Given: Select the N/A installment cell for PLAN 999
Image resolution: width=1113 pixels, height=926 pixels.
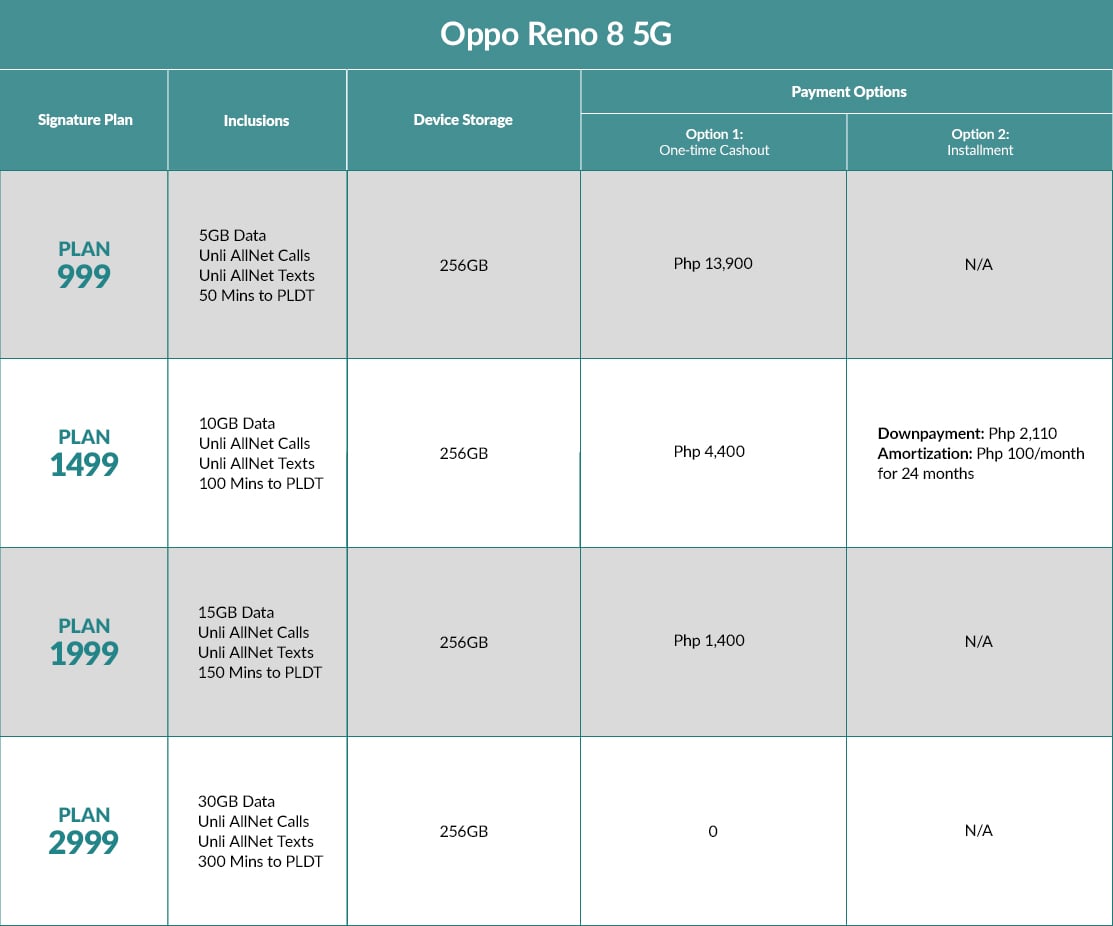Looking at the screenshot, I should point(978,264).
